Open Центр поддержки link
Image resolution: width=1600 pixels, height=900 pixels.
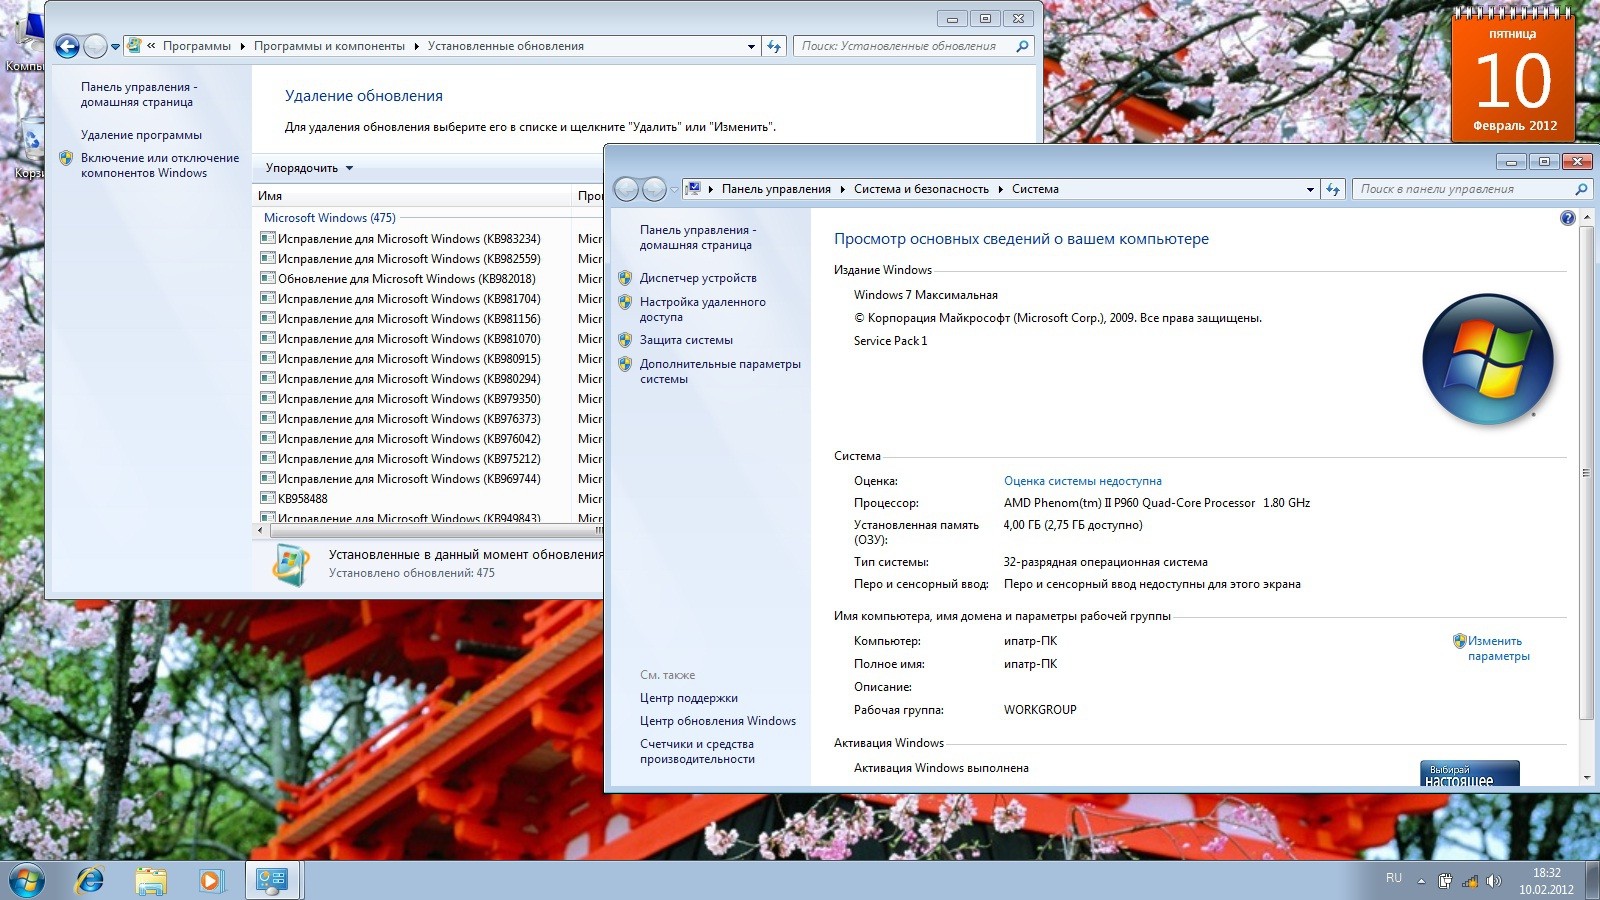pyautogui.click(x=689, y=698)
